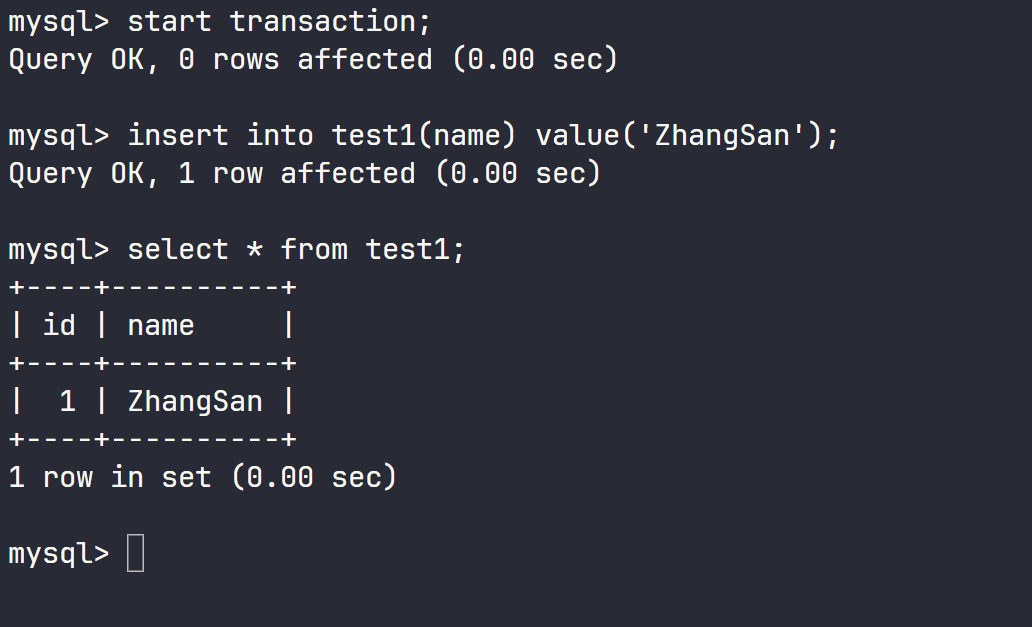Click the bottom border of the result table
The image size is (1032, 627).
[x=152, y=439]
